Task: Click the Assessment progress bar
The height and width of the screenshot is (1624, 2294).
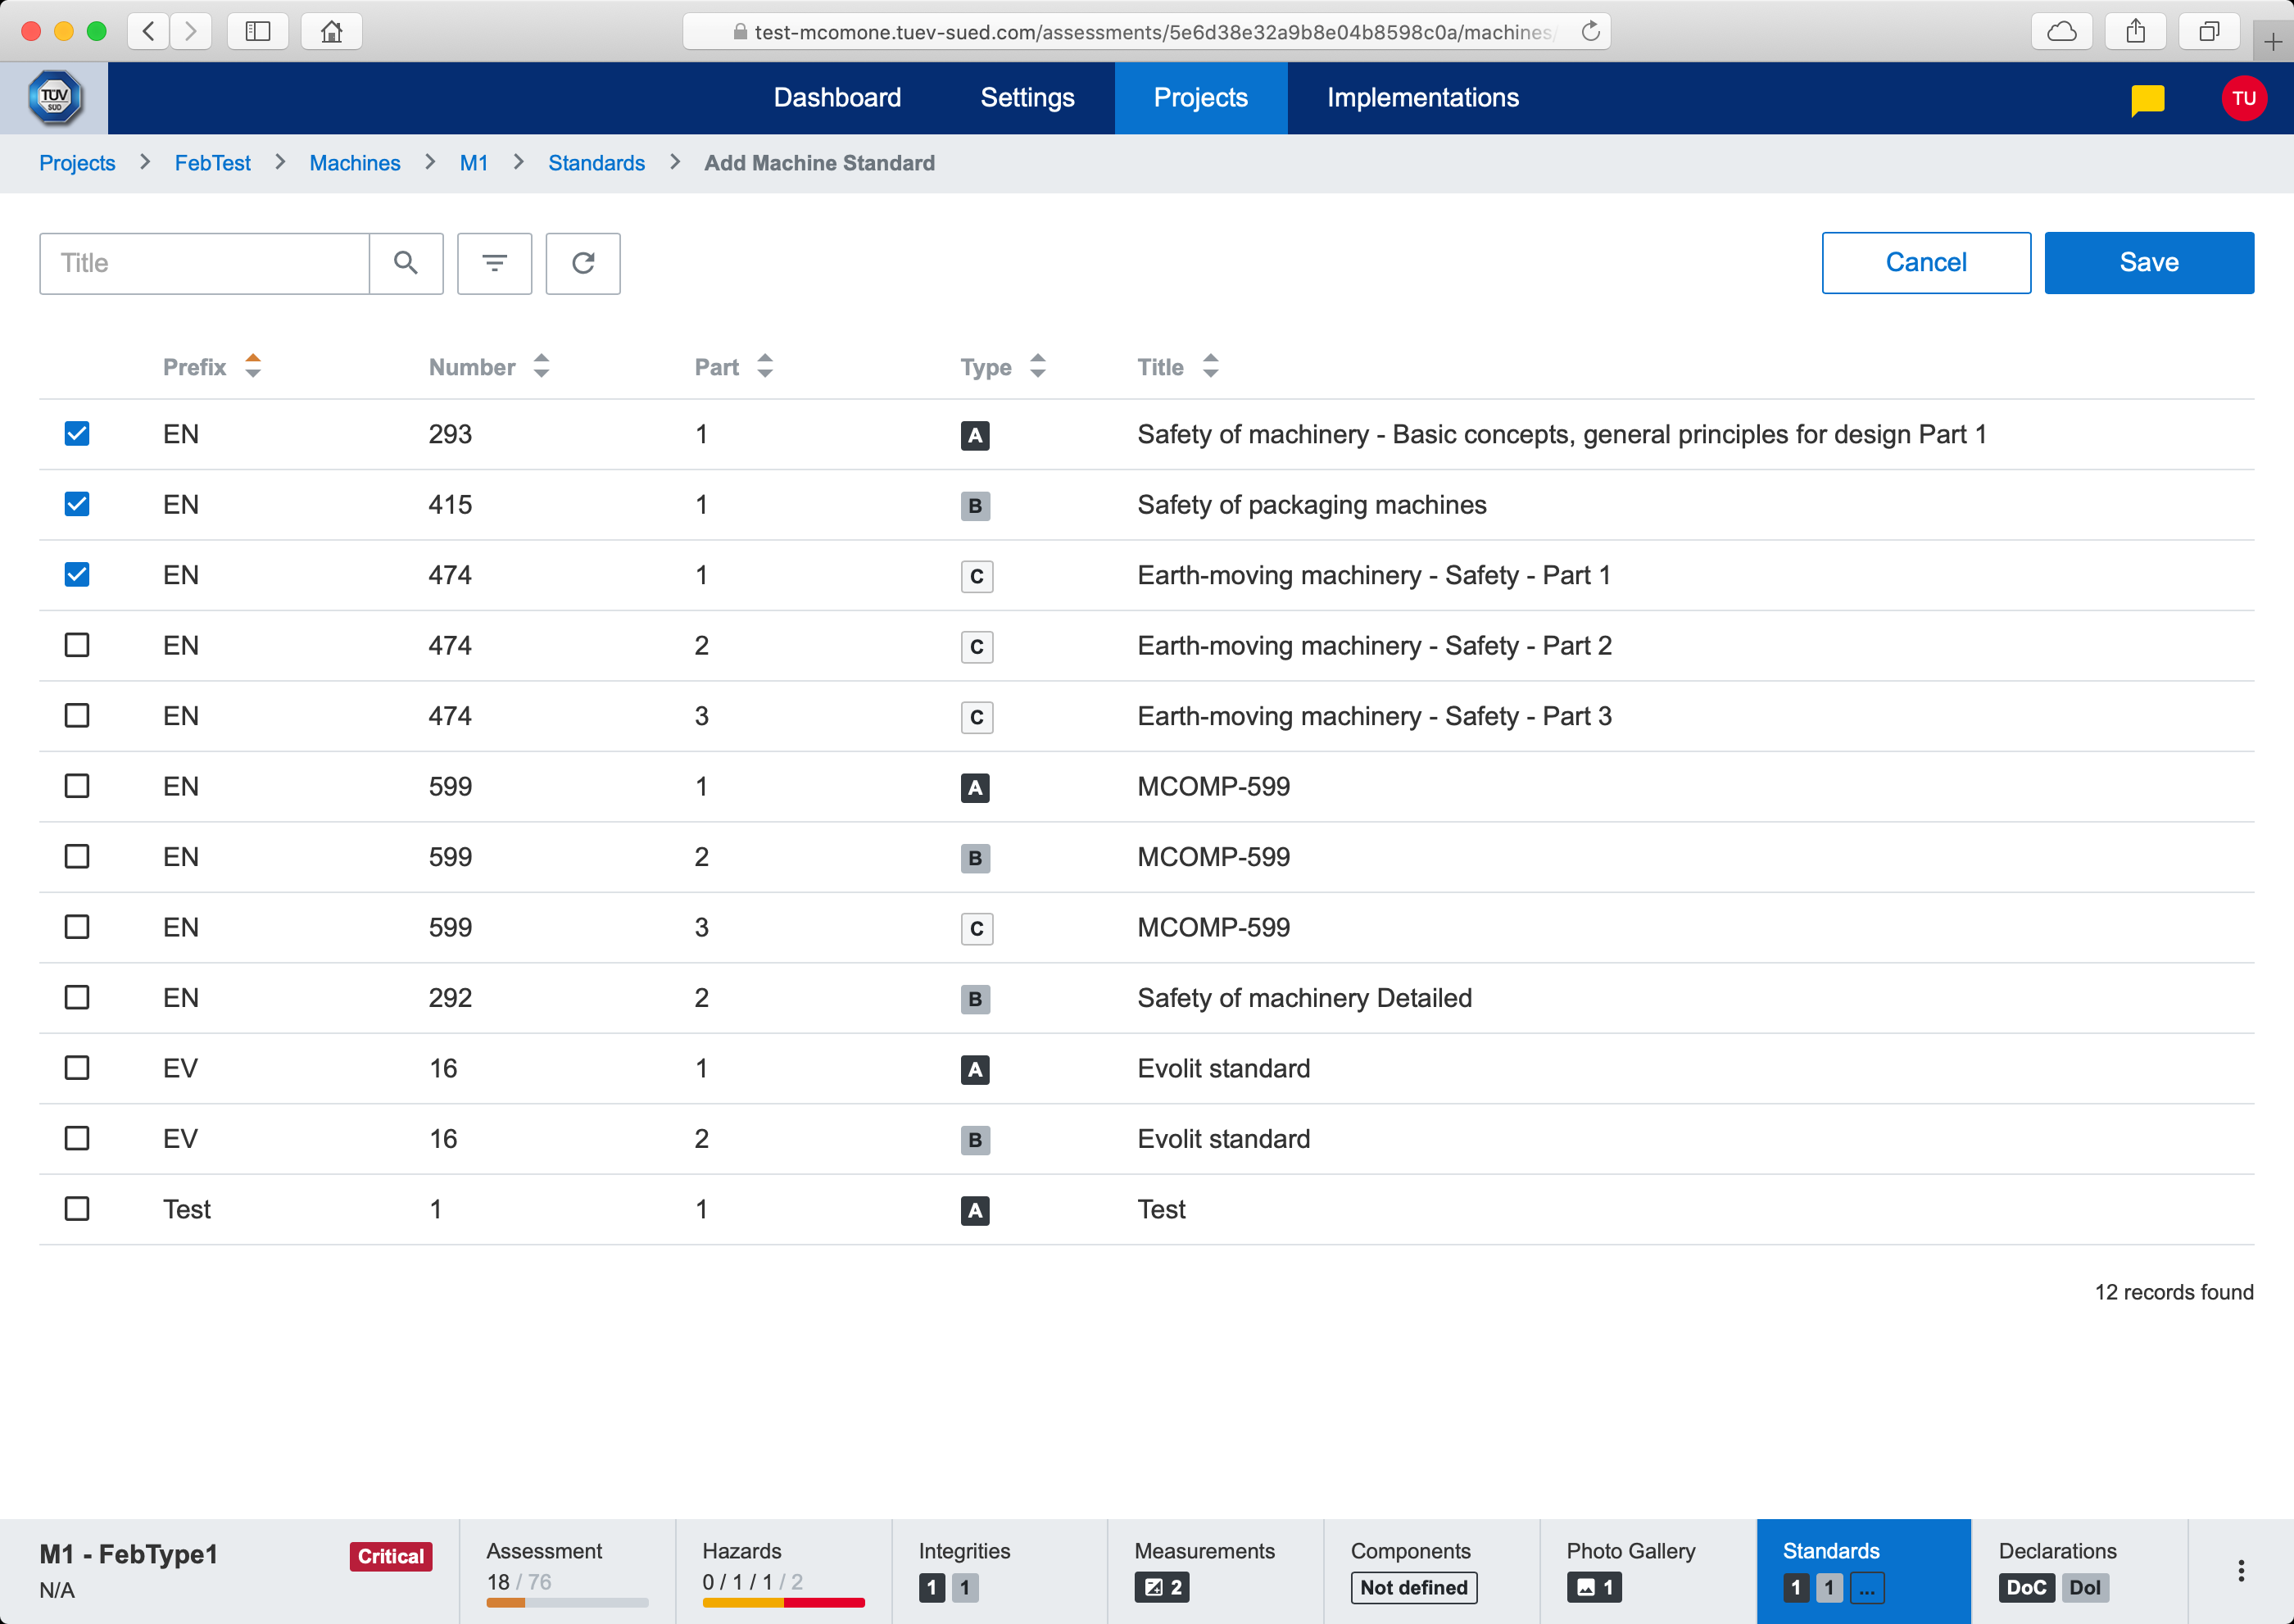Action: point(566,1601)
